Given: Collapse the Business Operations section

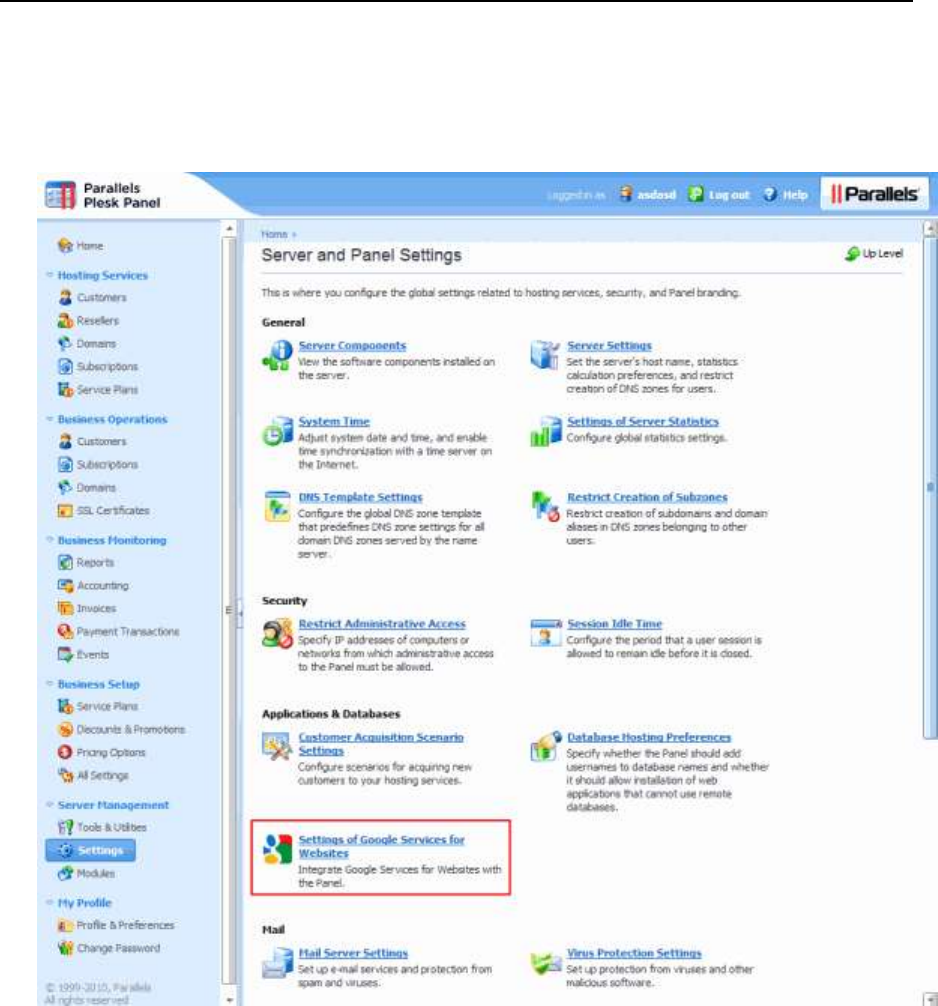Looking at the screenshot, I should coord(49,419).
